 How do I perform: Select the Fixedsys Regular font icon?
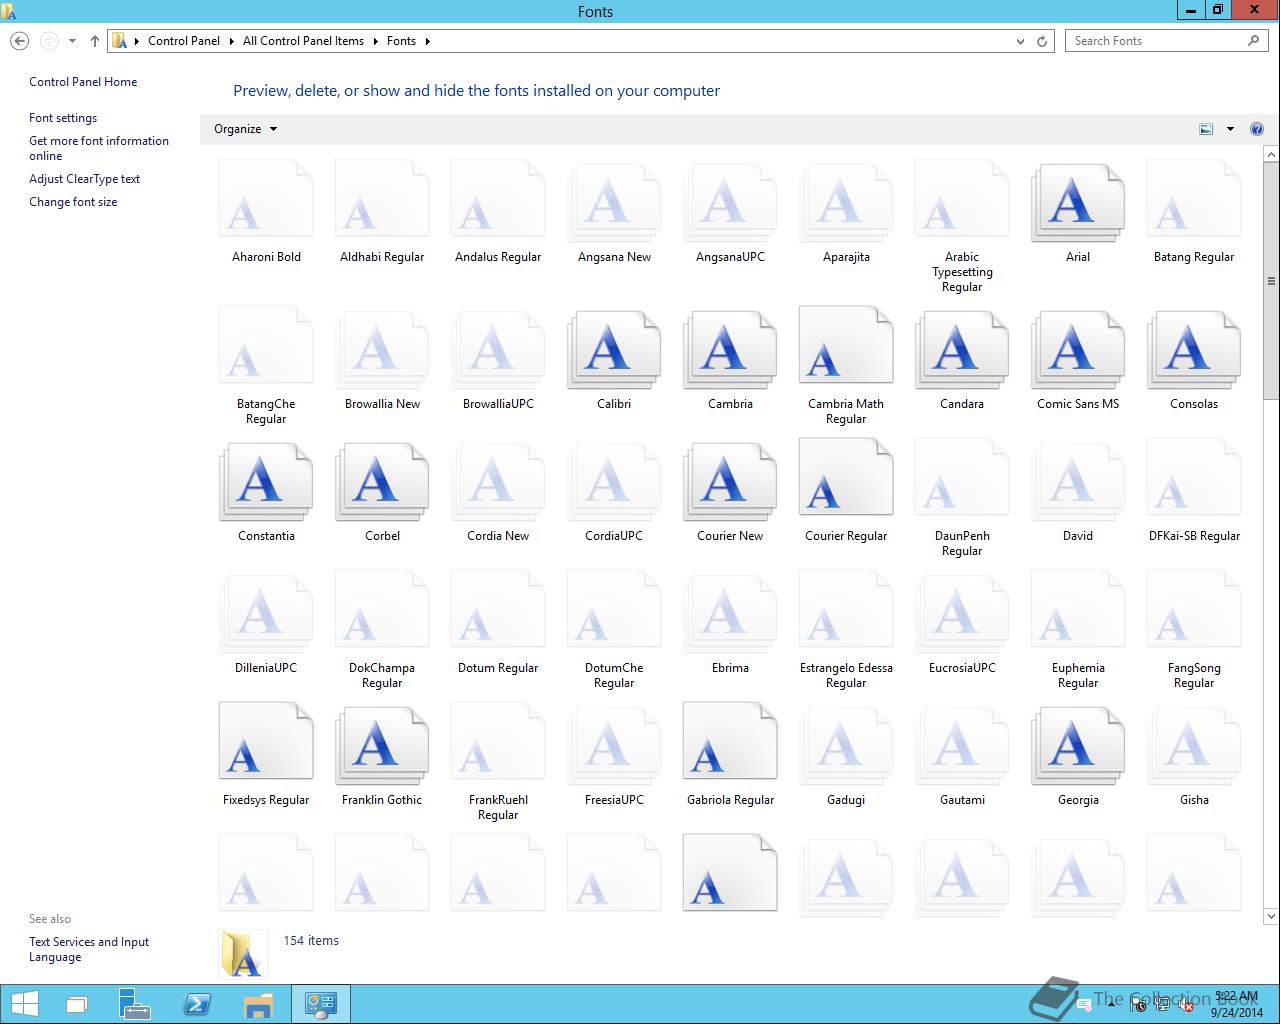(266, 742)
